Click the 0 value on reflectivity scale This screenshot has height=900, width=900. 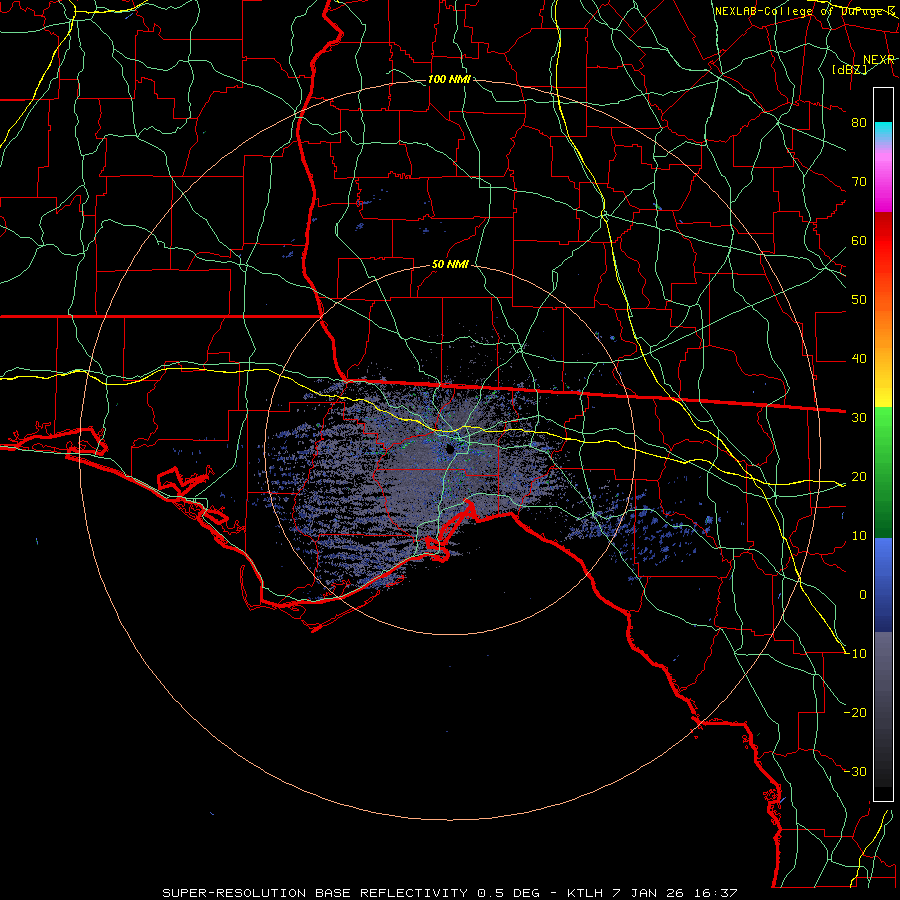863,595
